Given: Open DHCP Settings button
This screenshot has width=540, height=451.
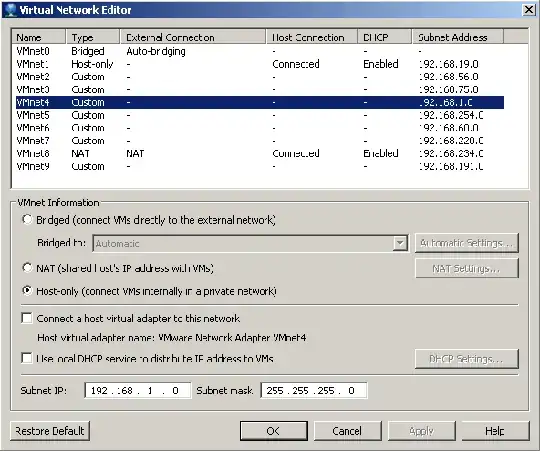Looking at the screenshot, I should point(467,359).
